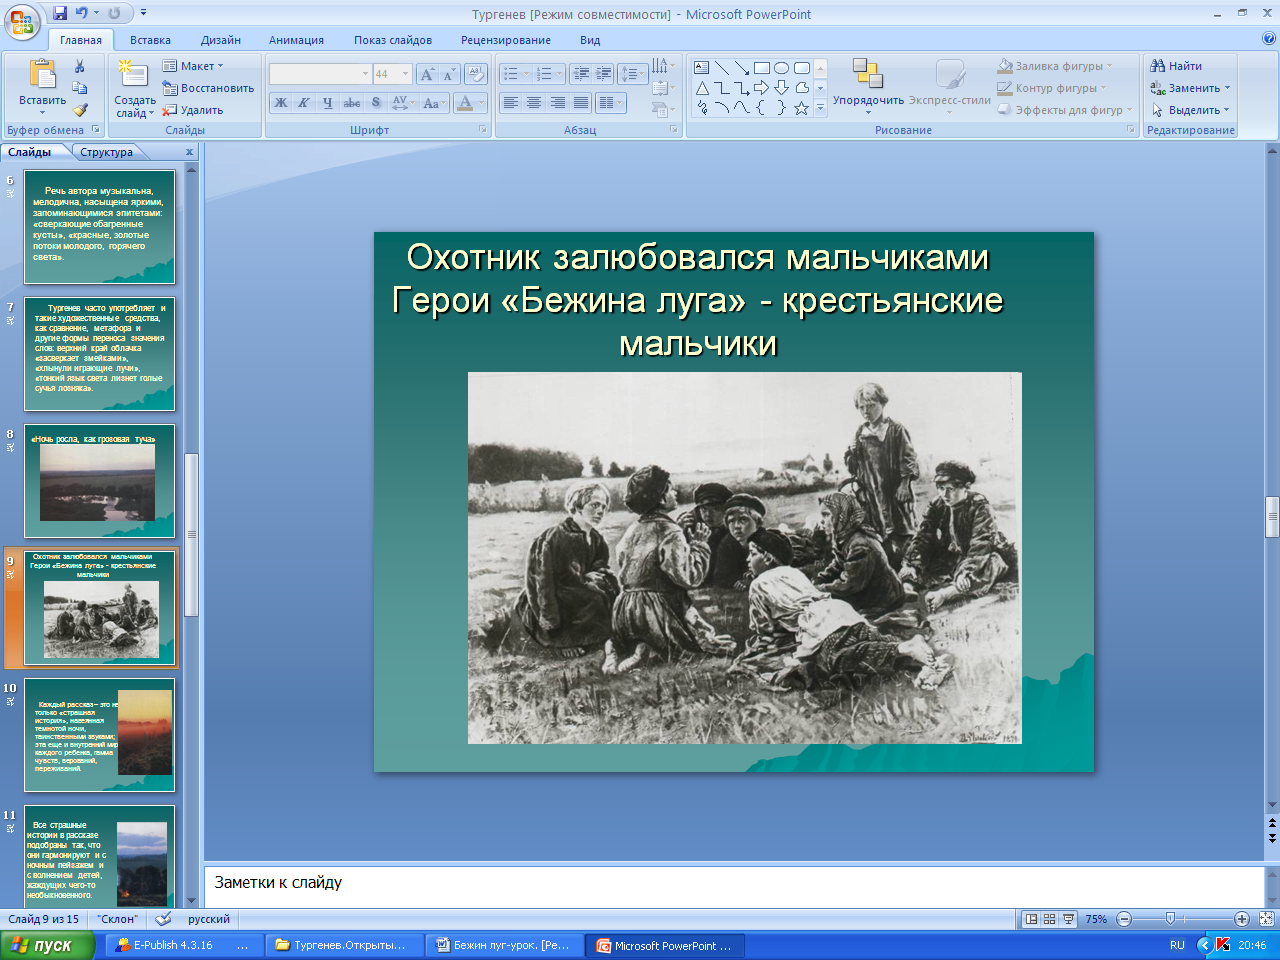Viewport: 1280px width, 960px height.
Task: Click the пуск Start button
Action: coord(47,945)
